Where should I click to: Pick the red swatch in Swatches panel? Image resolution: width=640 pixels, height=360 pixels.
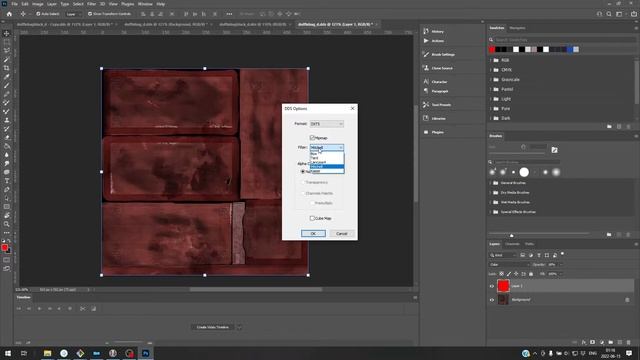[492, 49]
